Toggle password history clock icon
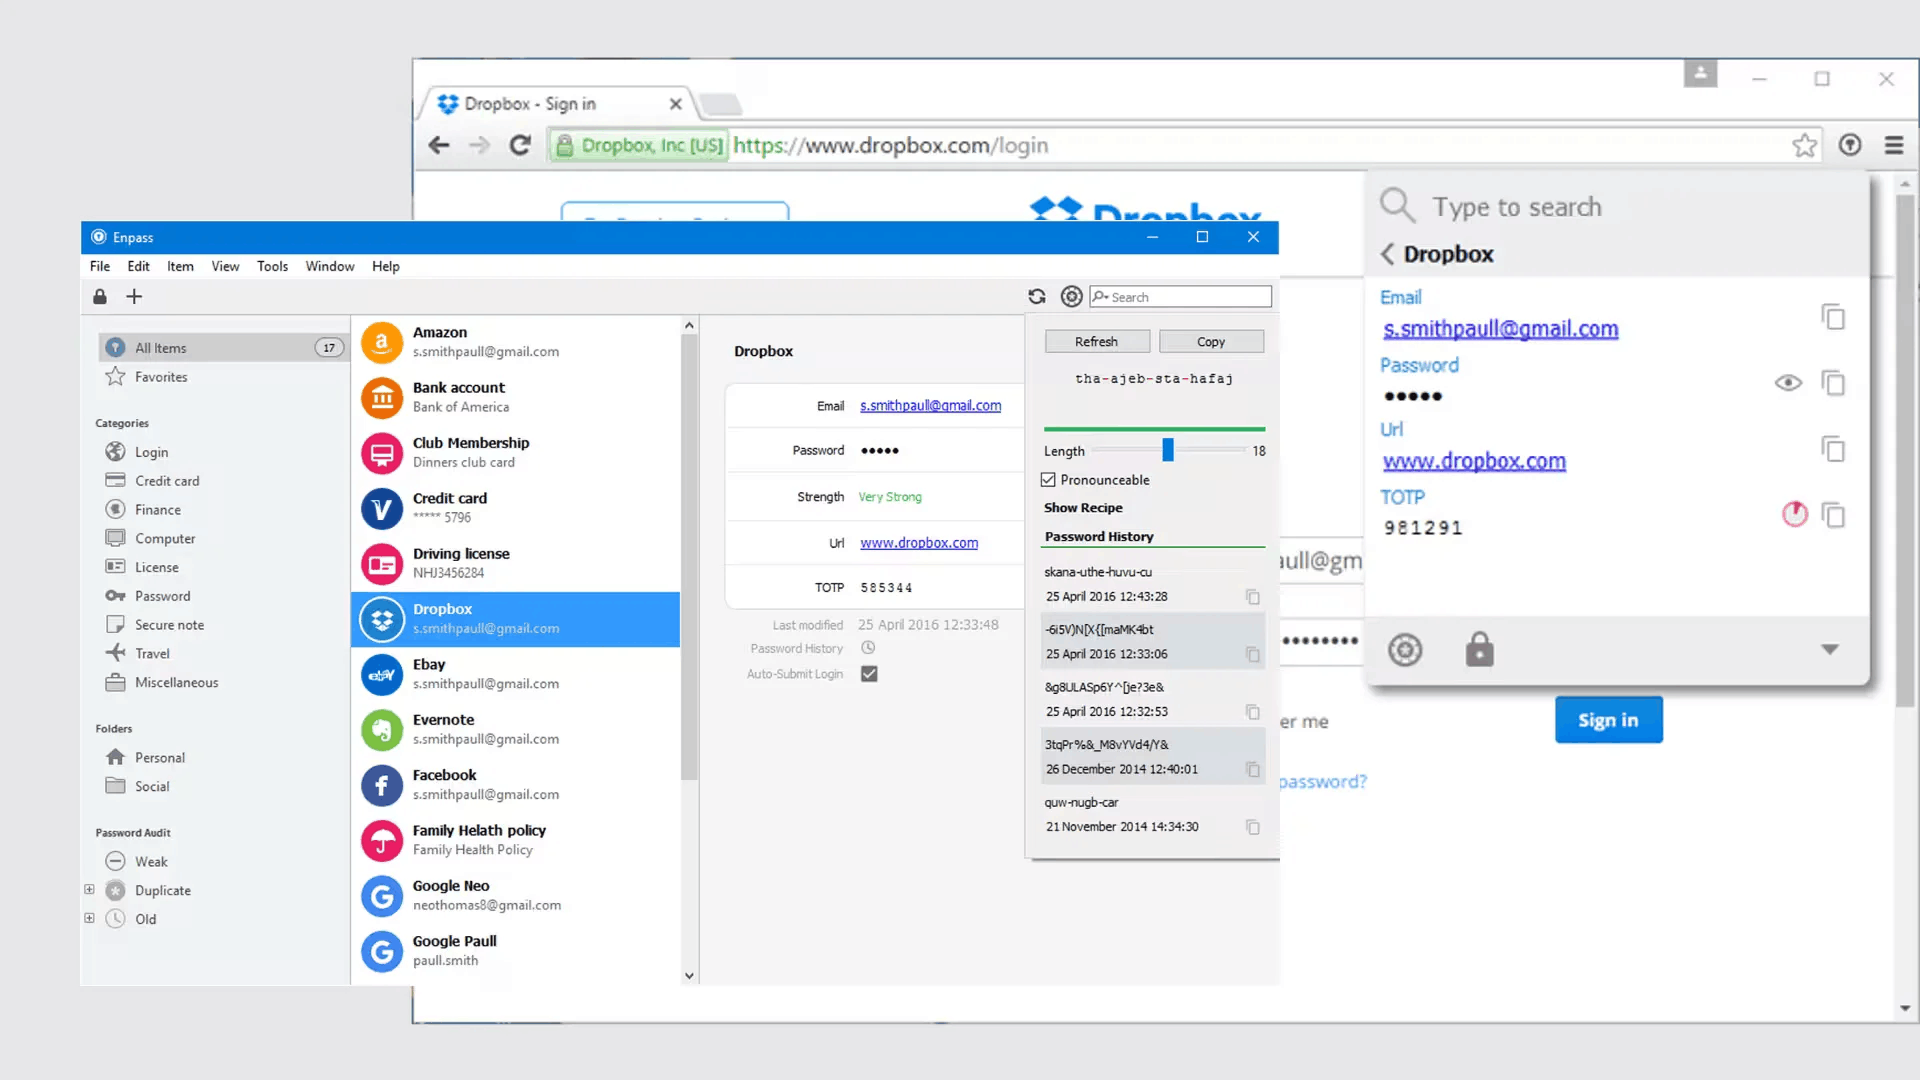Screen dimensions: 1920x1080 (868, 647)
